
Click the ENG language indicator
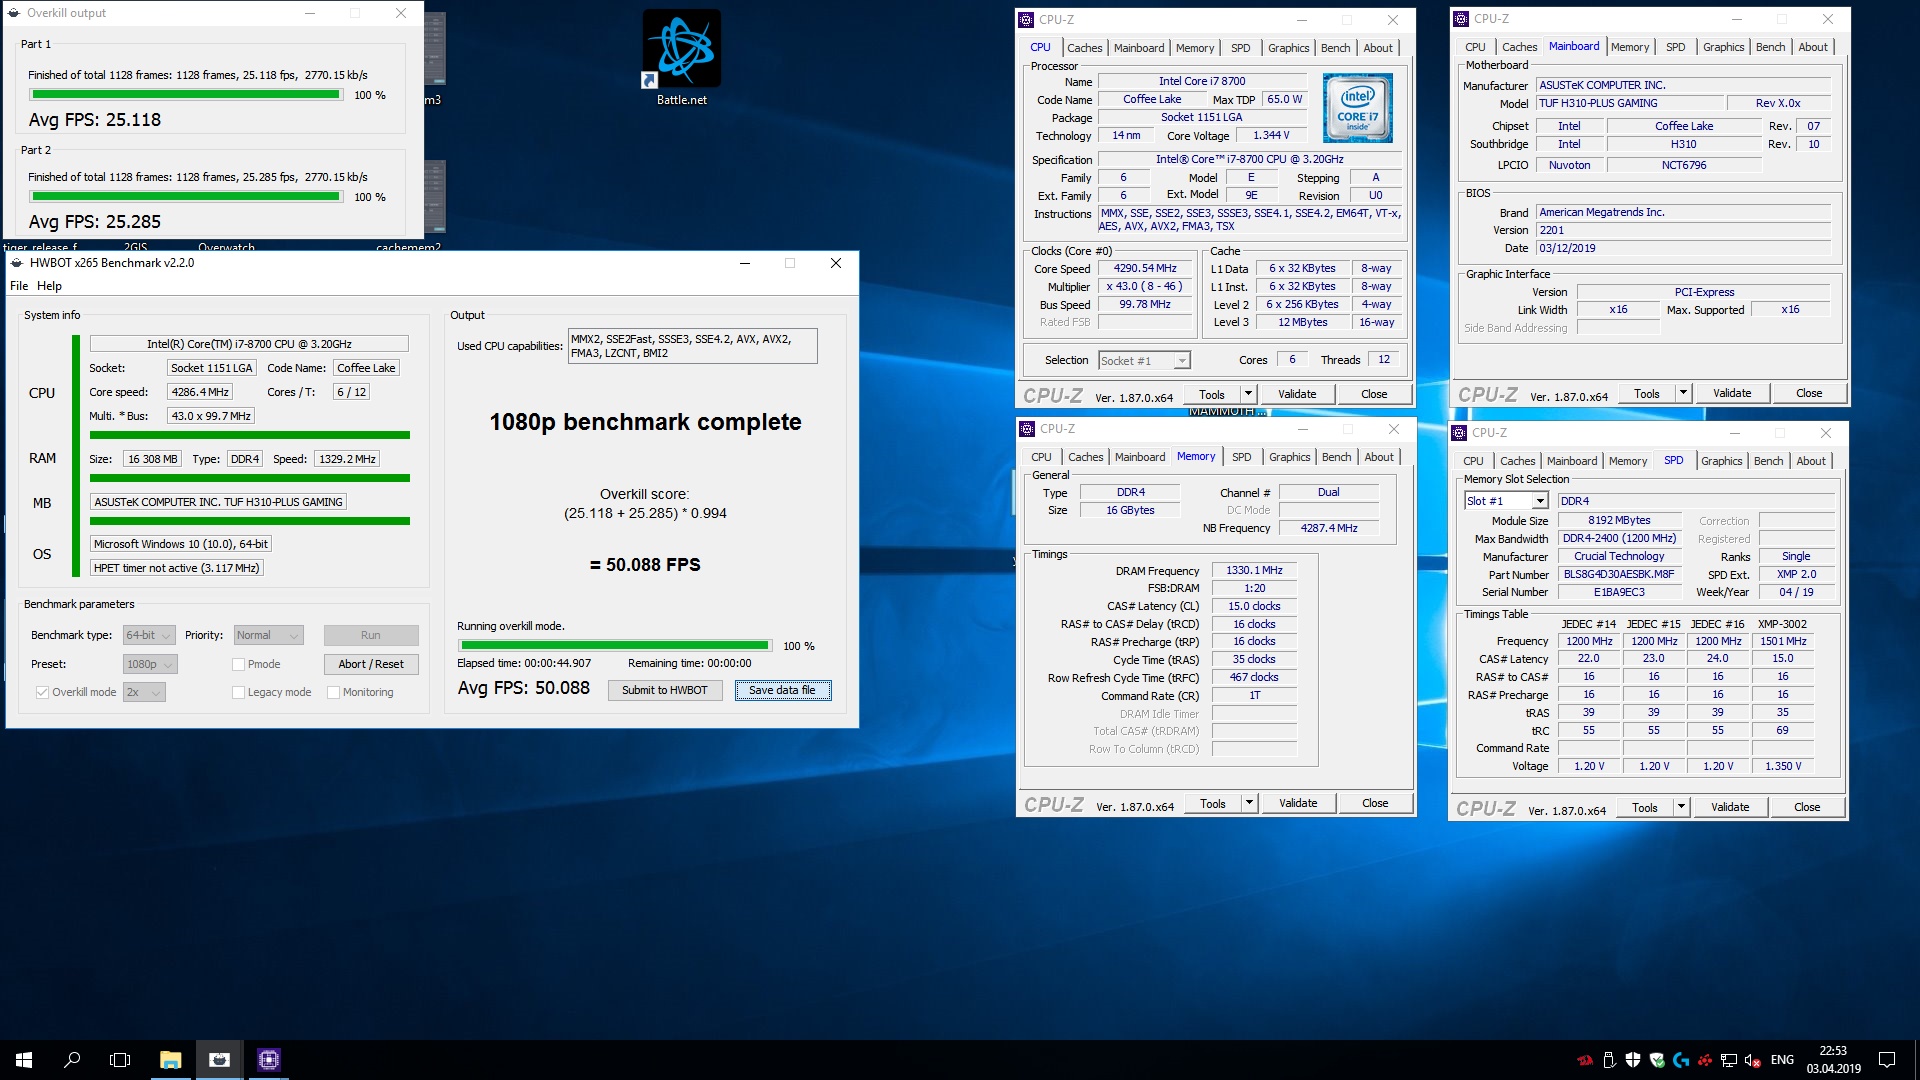click(x=1782, y=1060)
